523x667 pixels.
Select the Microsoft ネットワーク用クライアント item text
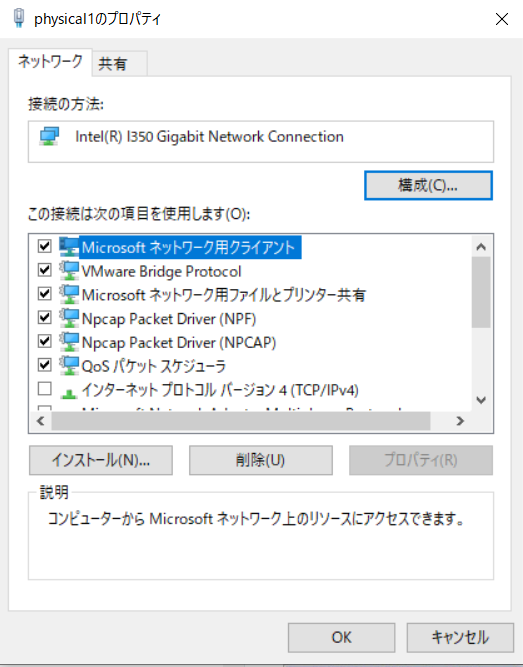click(x=188, y=247)
